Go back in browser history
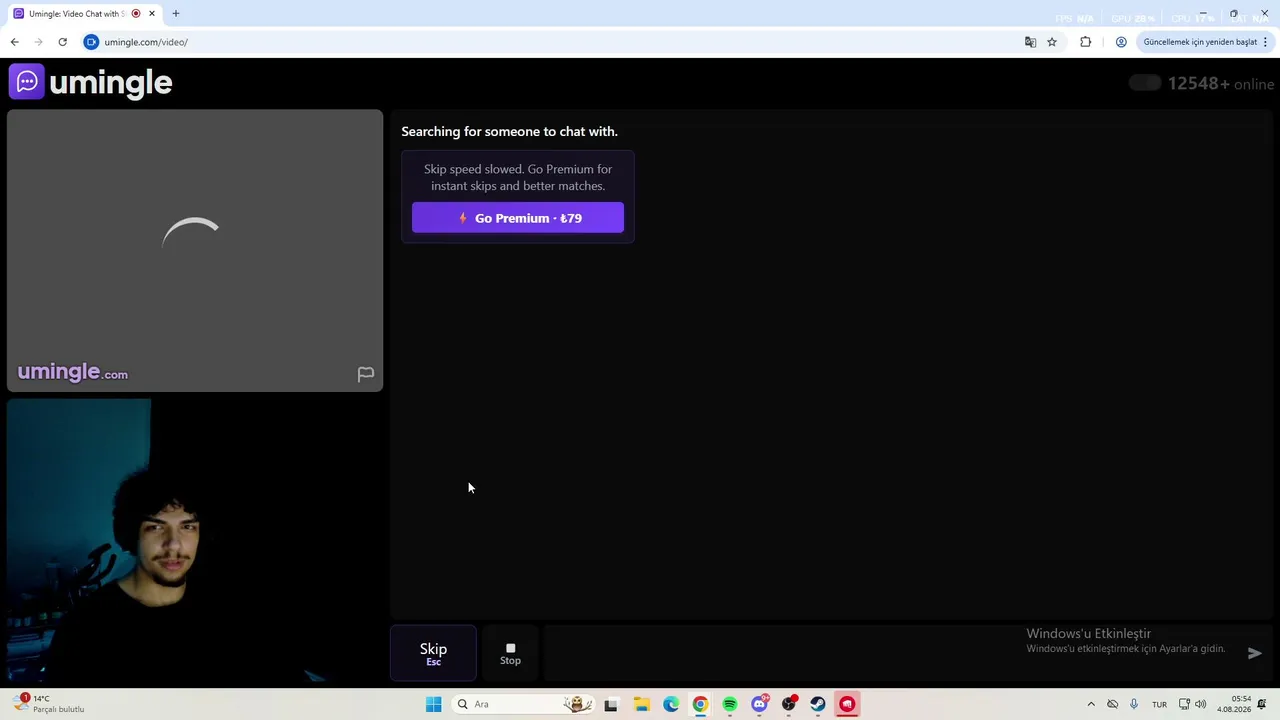Image resolution: width=1280 pixels, height=720 pixels. [x=14, y=42]
